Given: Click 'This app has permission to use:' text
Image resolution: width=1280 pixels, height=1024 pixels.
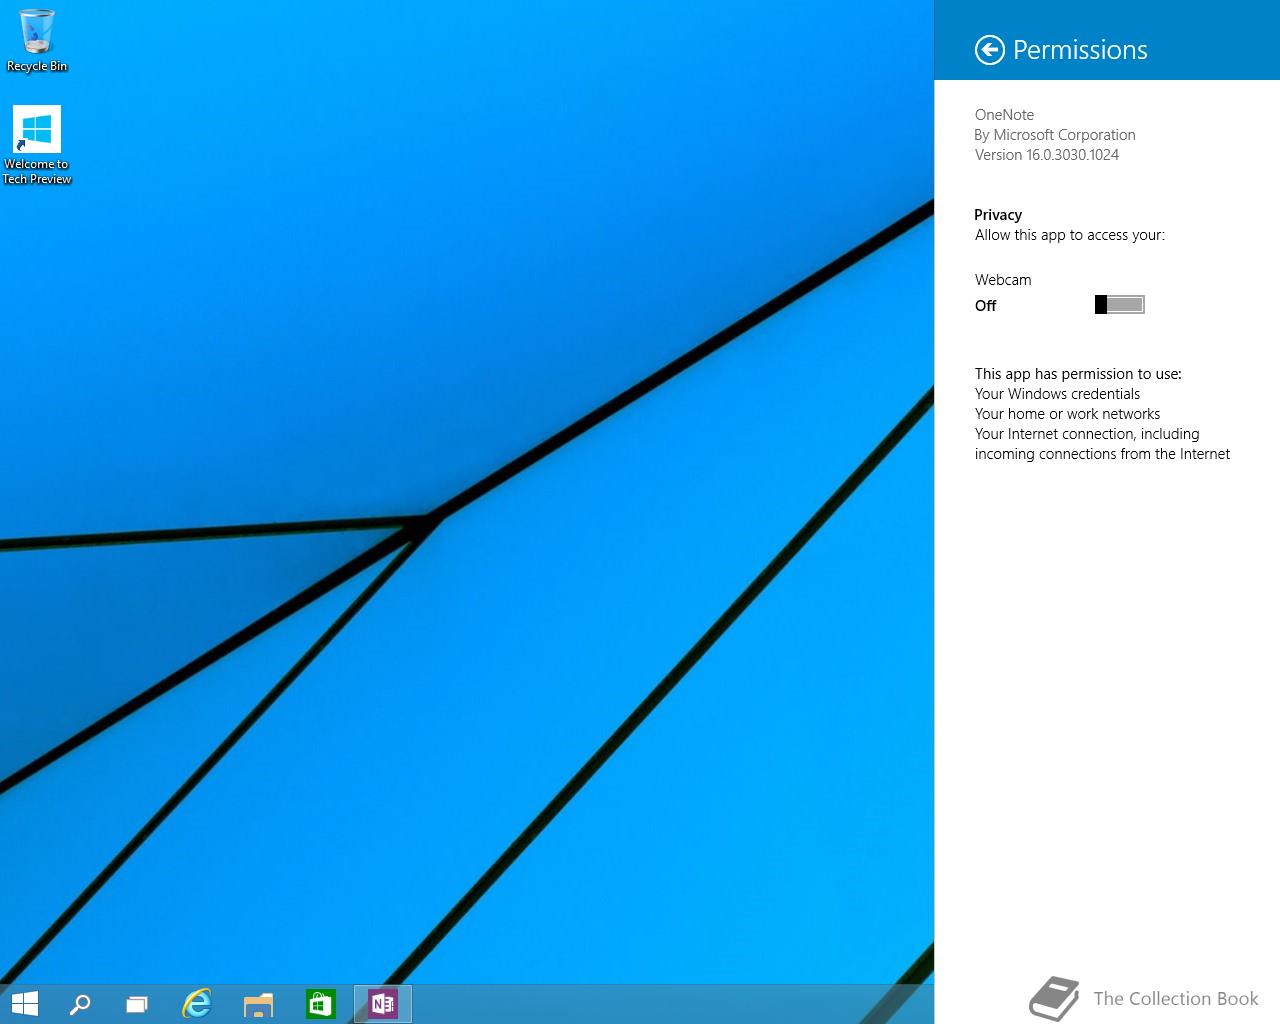Looking at the screenshot, I should pos(1078,374).
